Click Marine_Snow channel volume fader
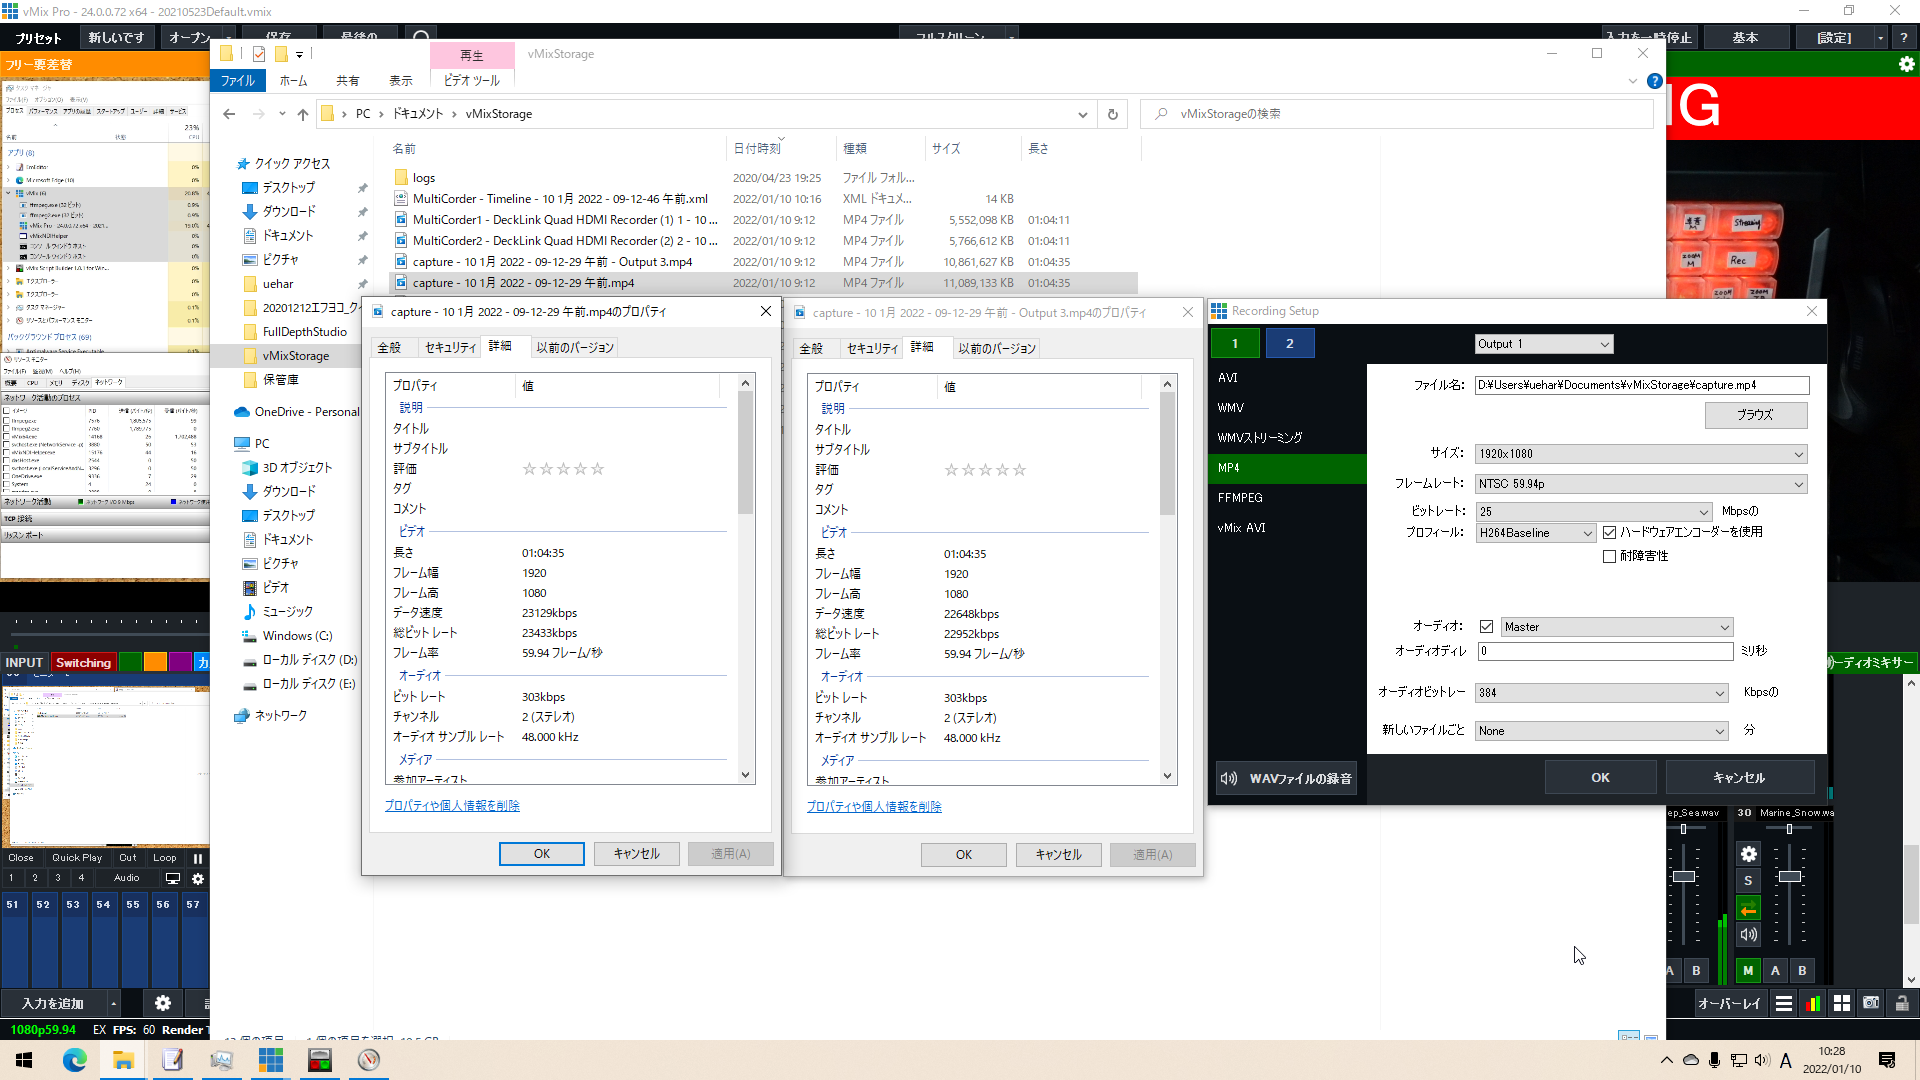Screen dimensions: 1920x1080 click(1790, 877)
